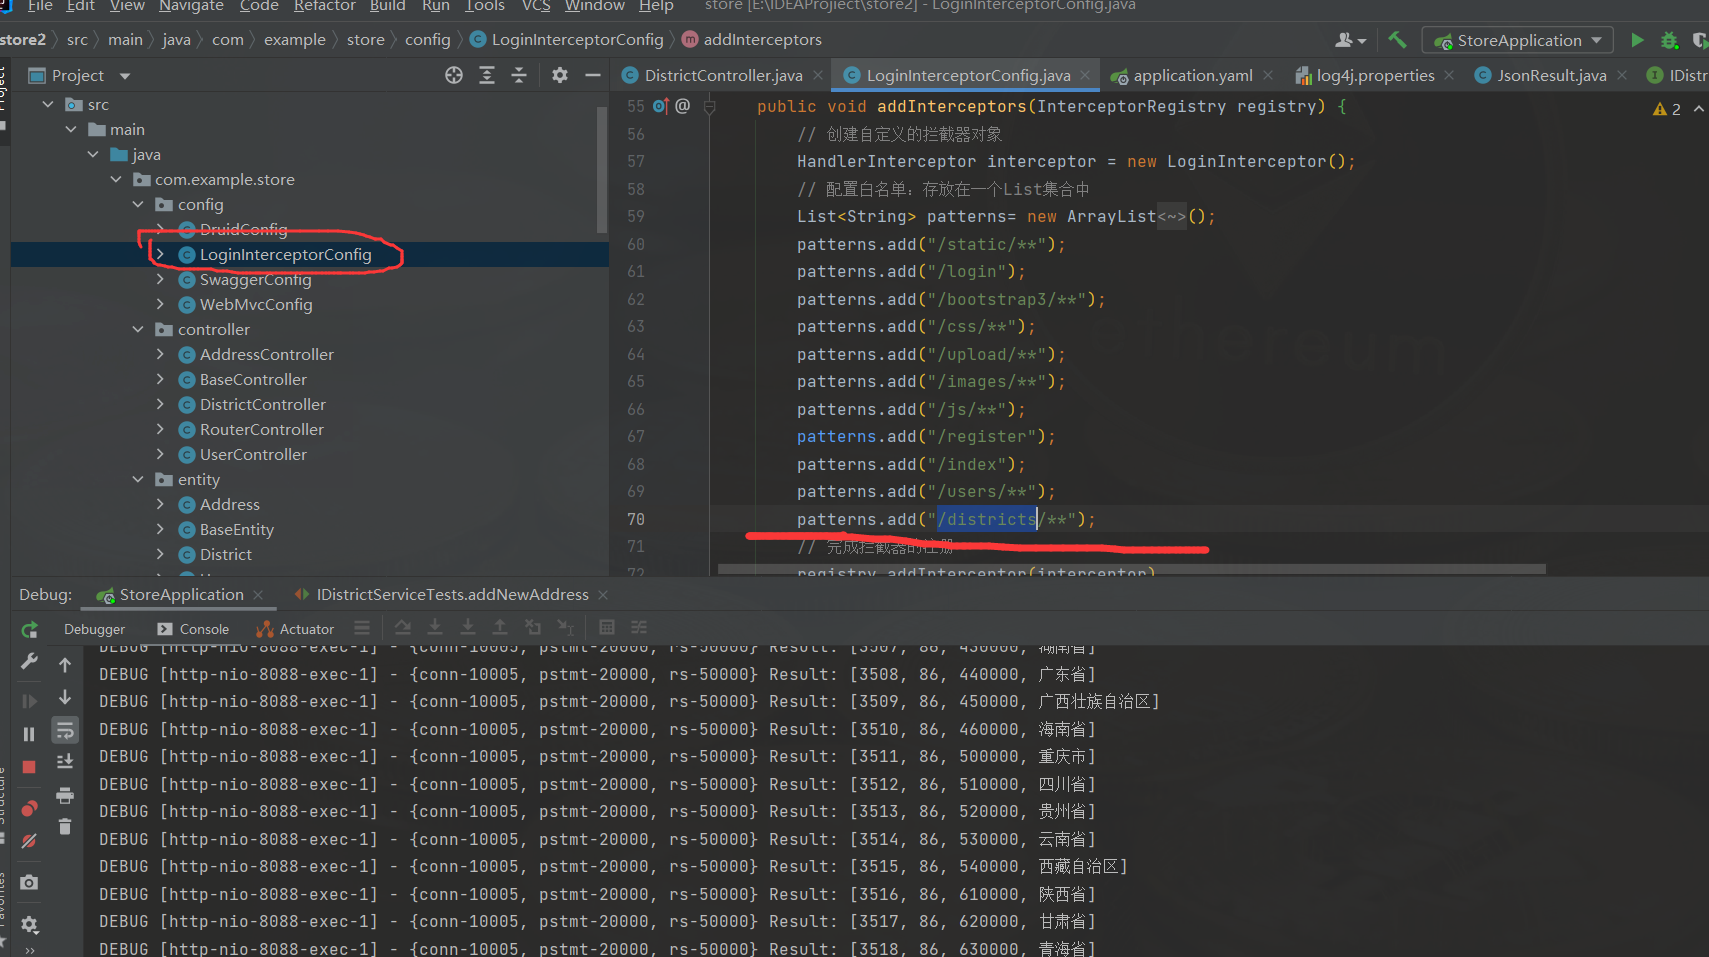This screenshot has height=957, width=1709.
Task: Click the Project tree vertical scrollbar
Action: 602,168
